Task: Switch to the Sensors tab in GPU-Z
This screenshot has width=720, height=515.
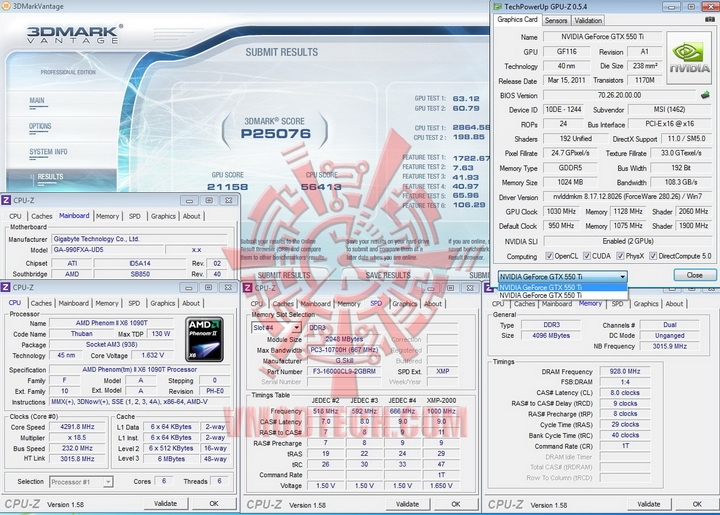Action: (x=556, y=20)
